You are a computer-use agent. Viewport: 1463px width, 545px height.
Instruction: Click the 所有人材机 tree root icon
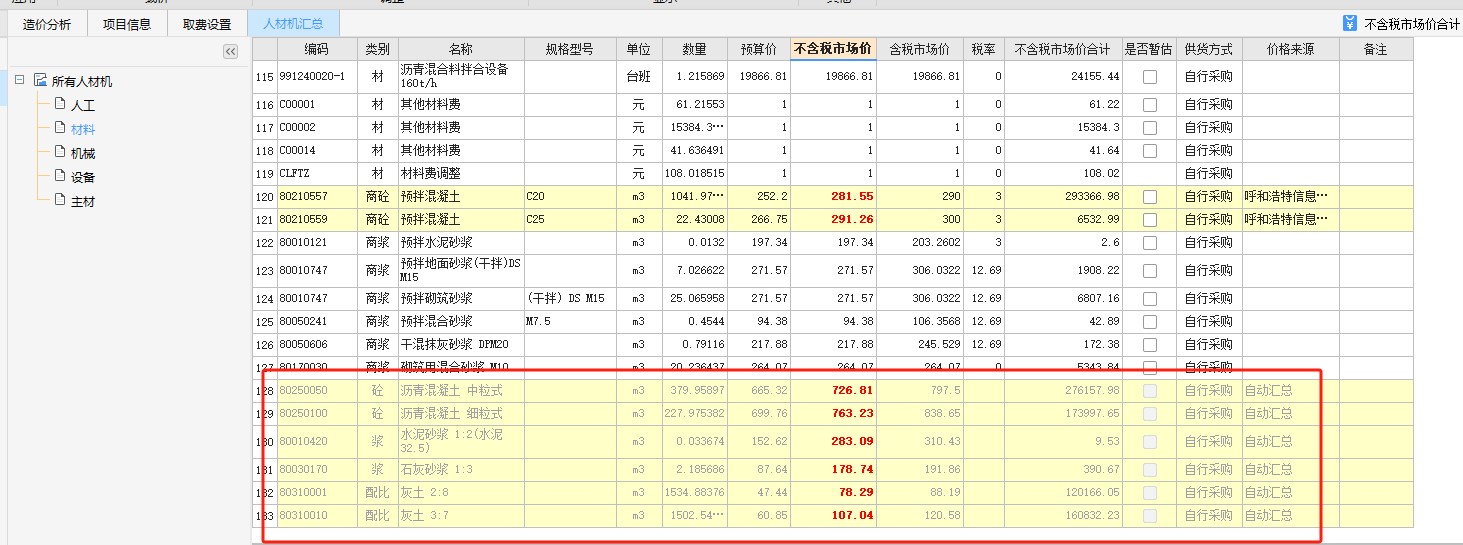coord(40,81)
